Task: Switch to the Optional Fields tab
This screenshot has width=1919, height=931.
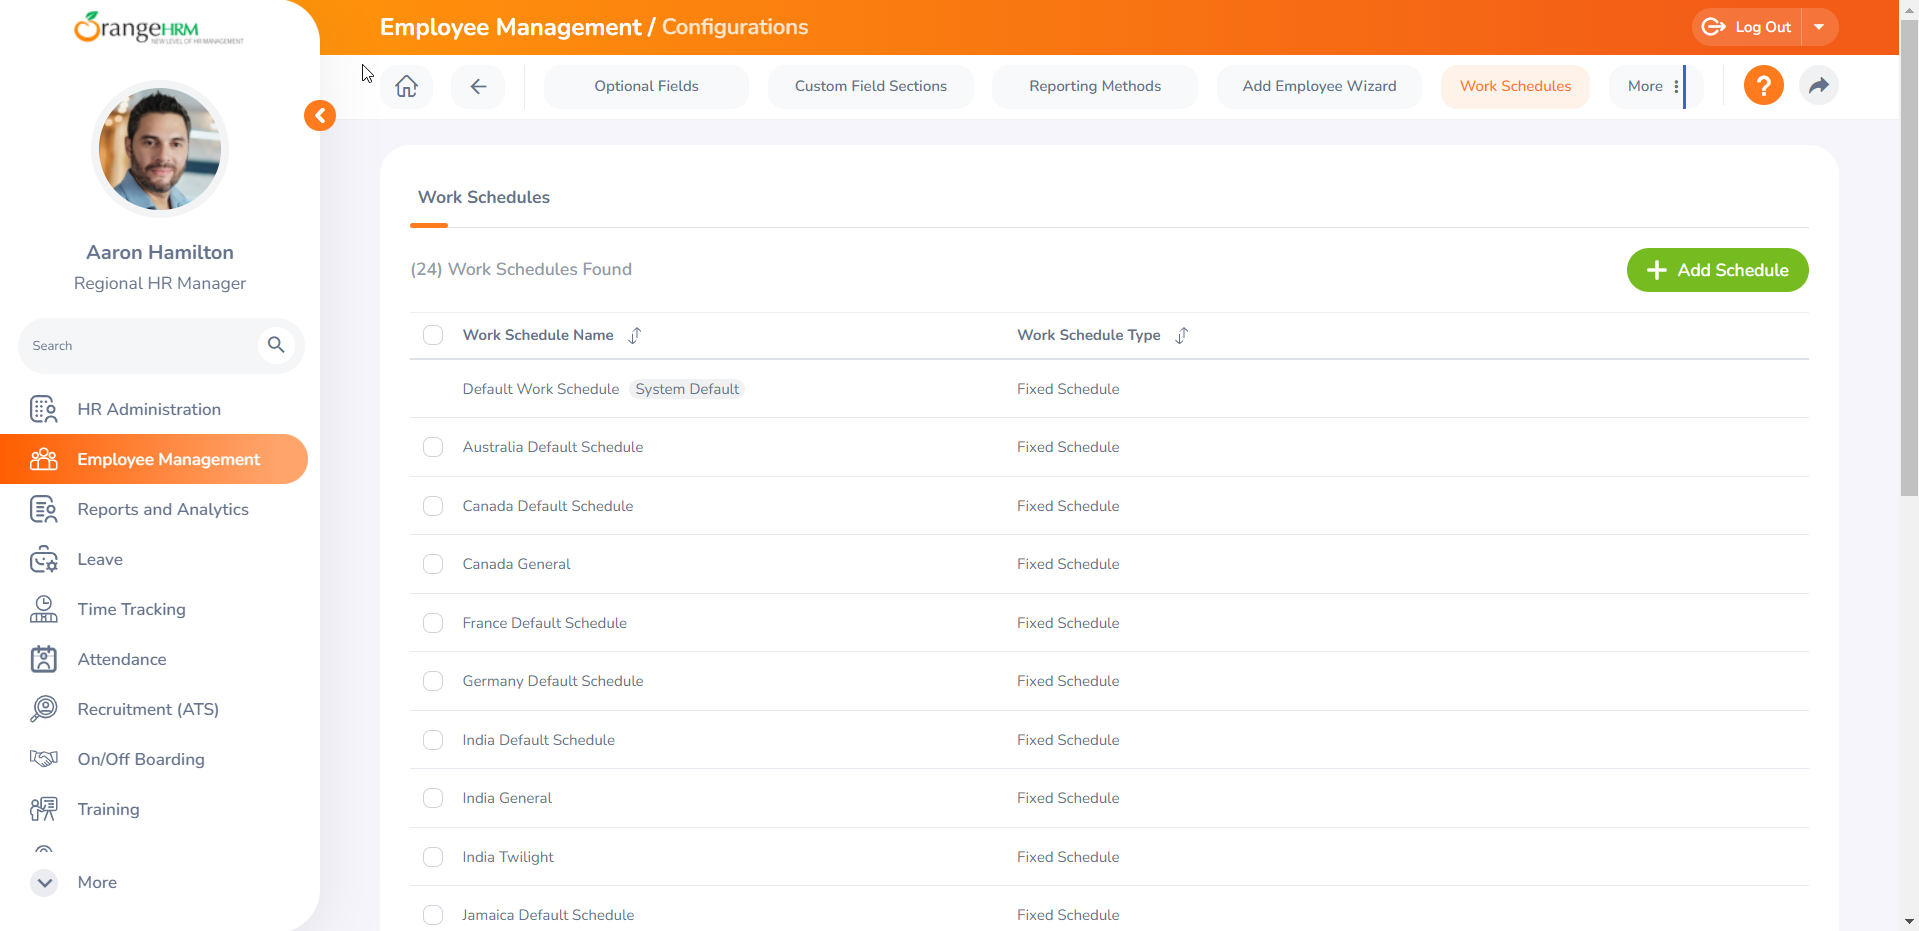Action: (x=646, y=86)
